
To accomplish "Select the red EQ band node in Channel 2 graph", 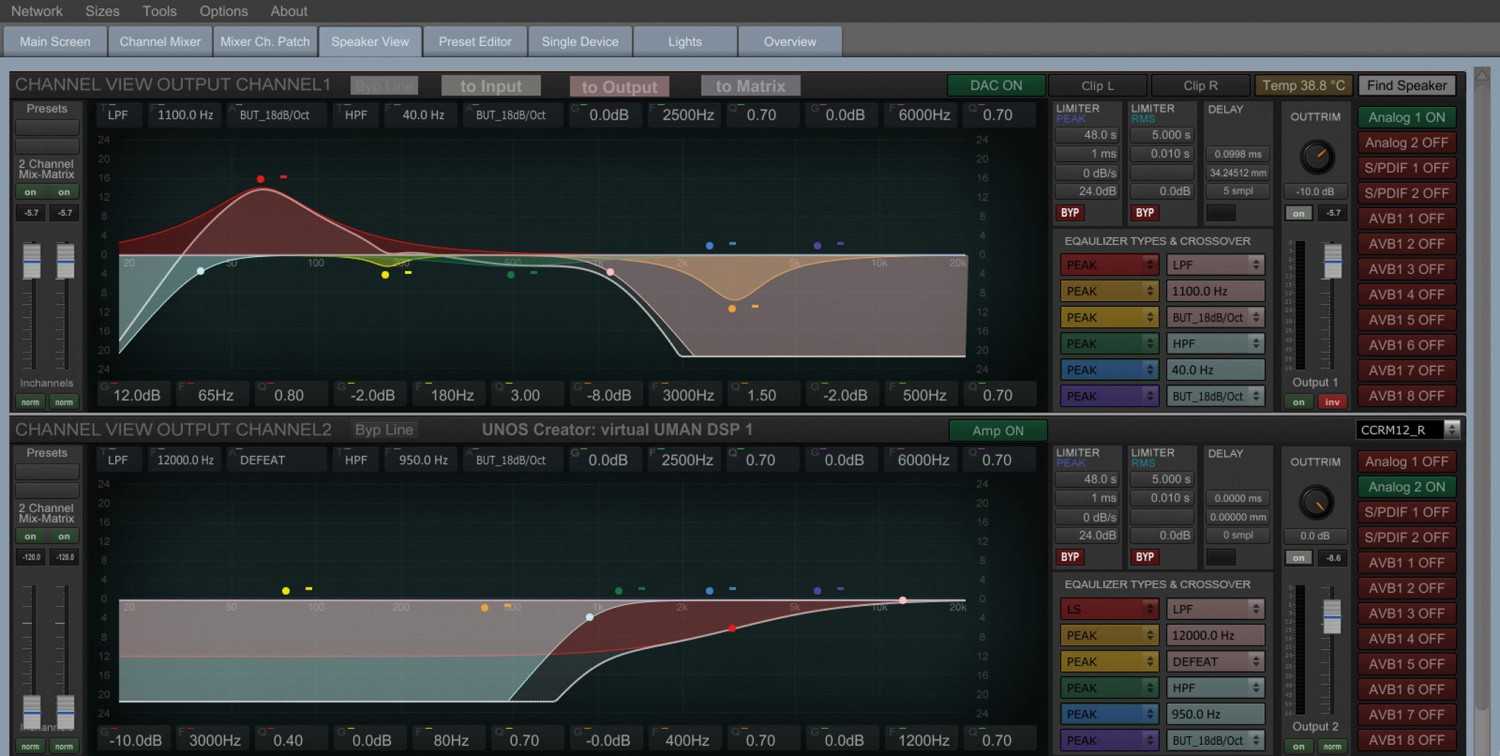I will (732, 628).
